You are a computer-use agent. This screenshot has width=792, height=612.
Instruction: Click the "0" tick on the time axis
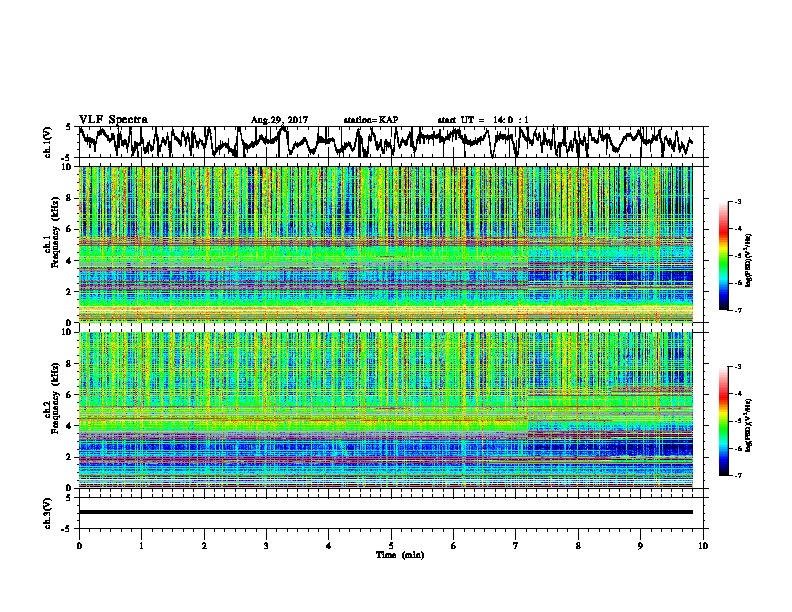click(79, 546)
